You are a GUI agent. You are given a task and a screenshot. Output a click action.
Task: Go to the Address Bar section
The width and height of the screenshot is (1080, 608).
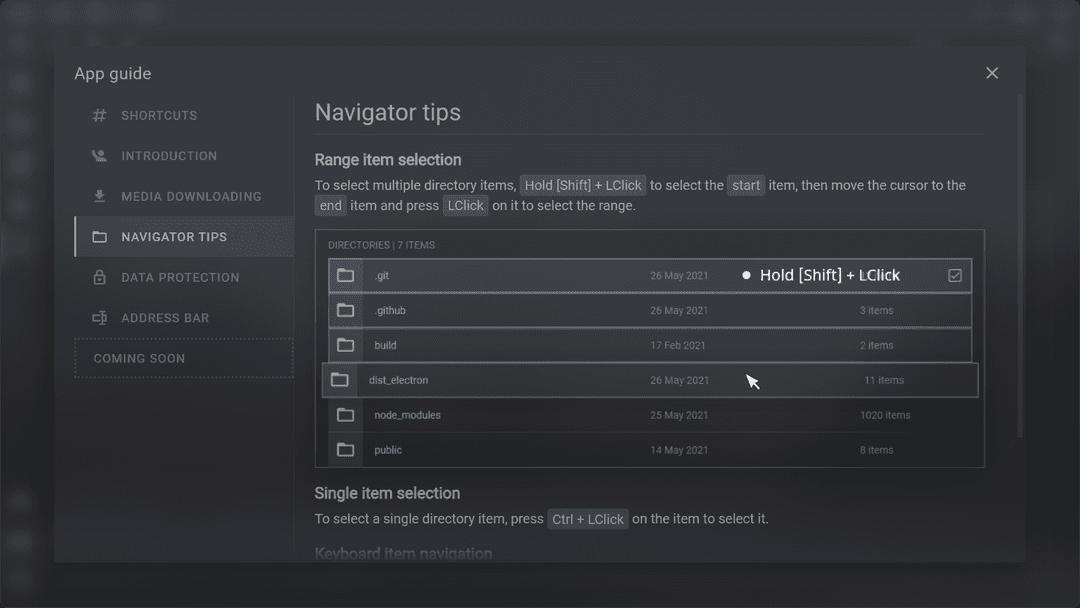point(165,318)
